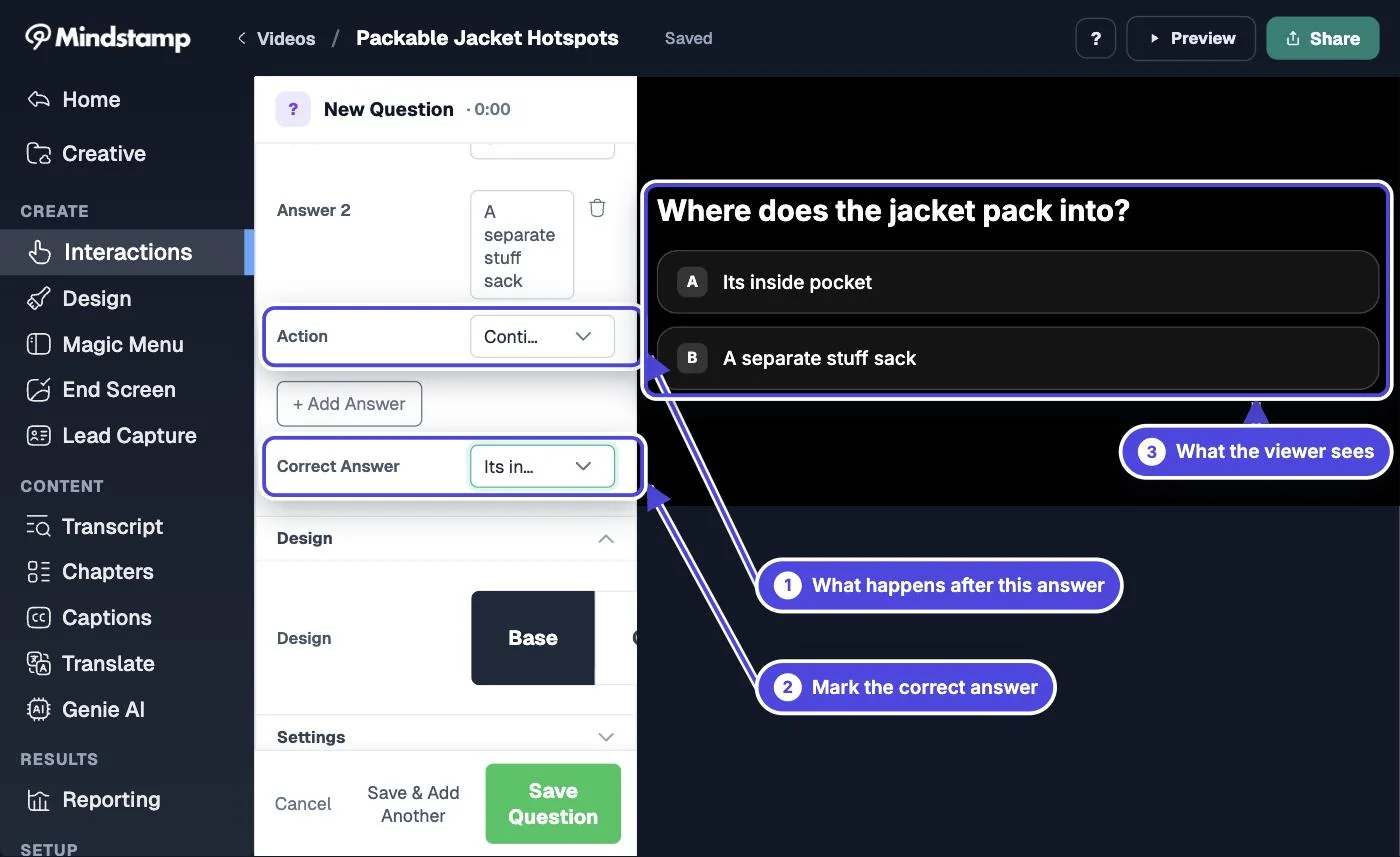Image resolution: width=1400 pixels, height=857 pixels.
Task: Click the Mindstamp logo
Action: coord(107,38)
